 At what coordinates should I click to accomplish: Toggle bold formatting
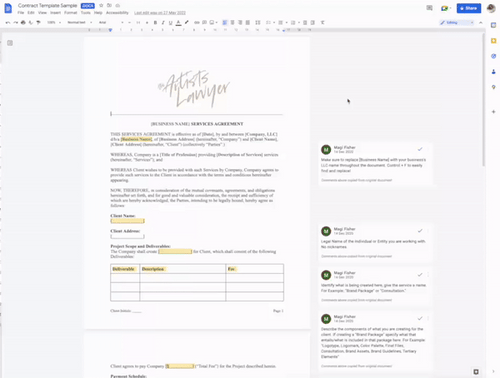point(155,23)
